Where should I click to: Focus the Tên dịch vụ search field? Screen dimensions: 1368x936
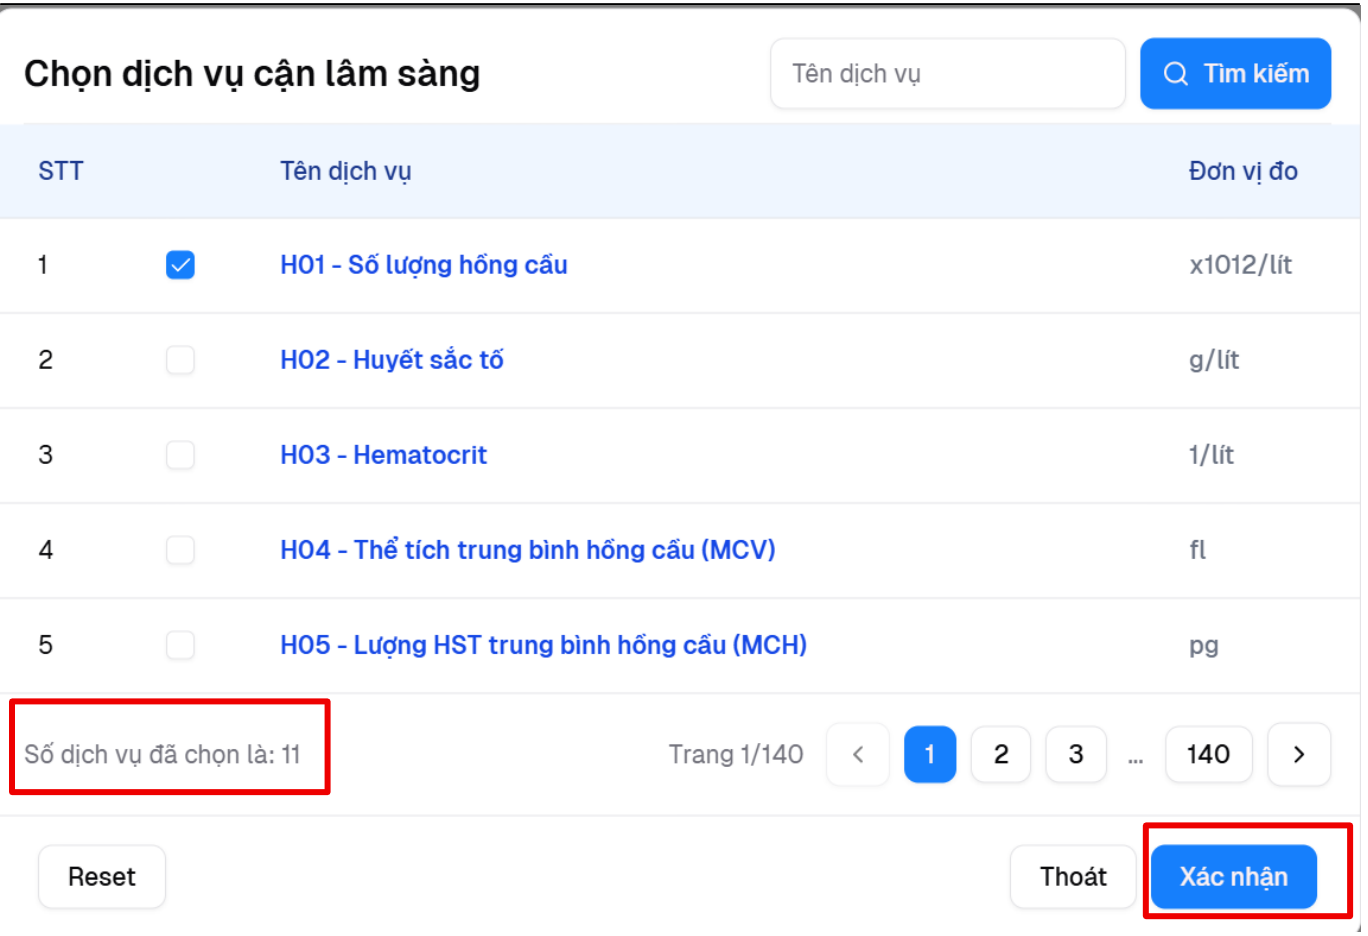948,74
